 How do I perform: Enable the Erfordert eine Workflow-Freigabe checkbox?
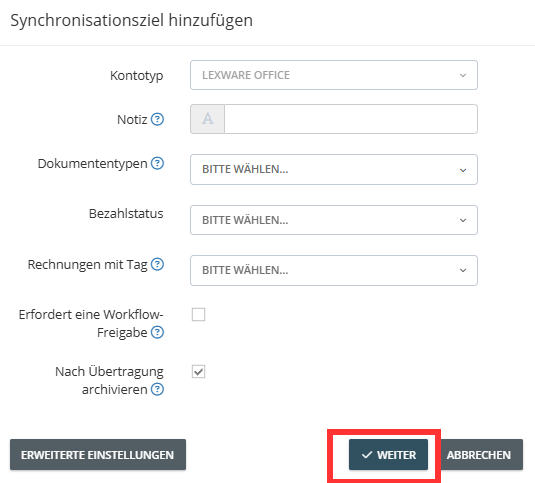click(x=198, y=314)
